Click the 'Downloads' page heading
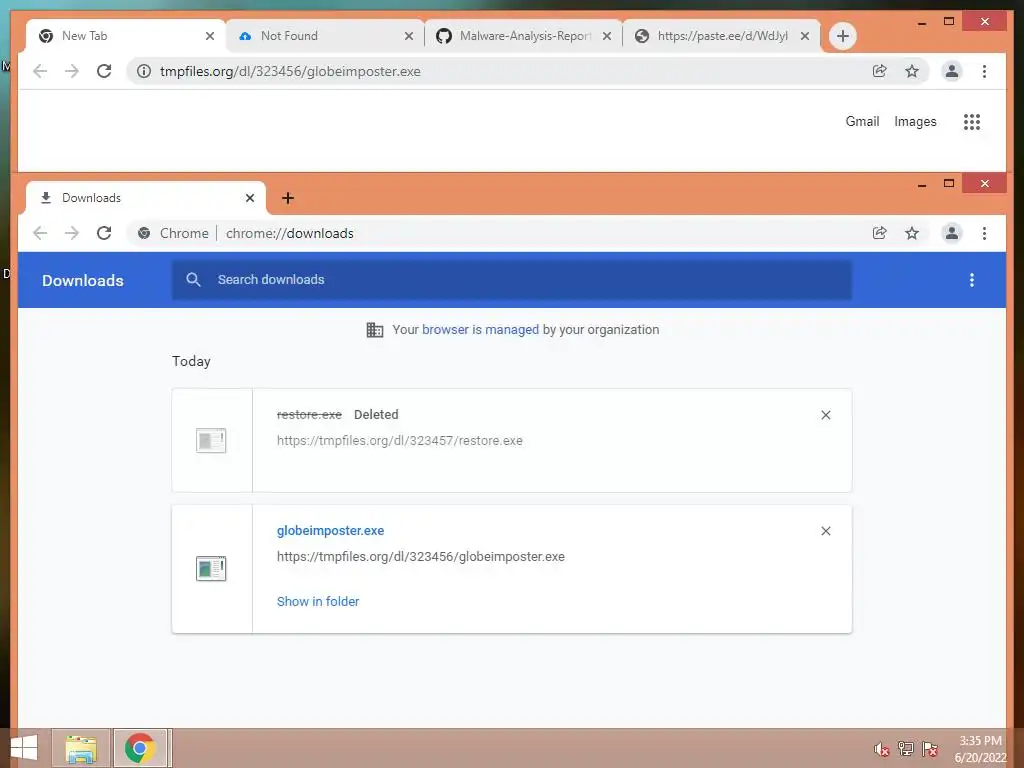 [83, 281]
